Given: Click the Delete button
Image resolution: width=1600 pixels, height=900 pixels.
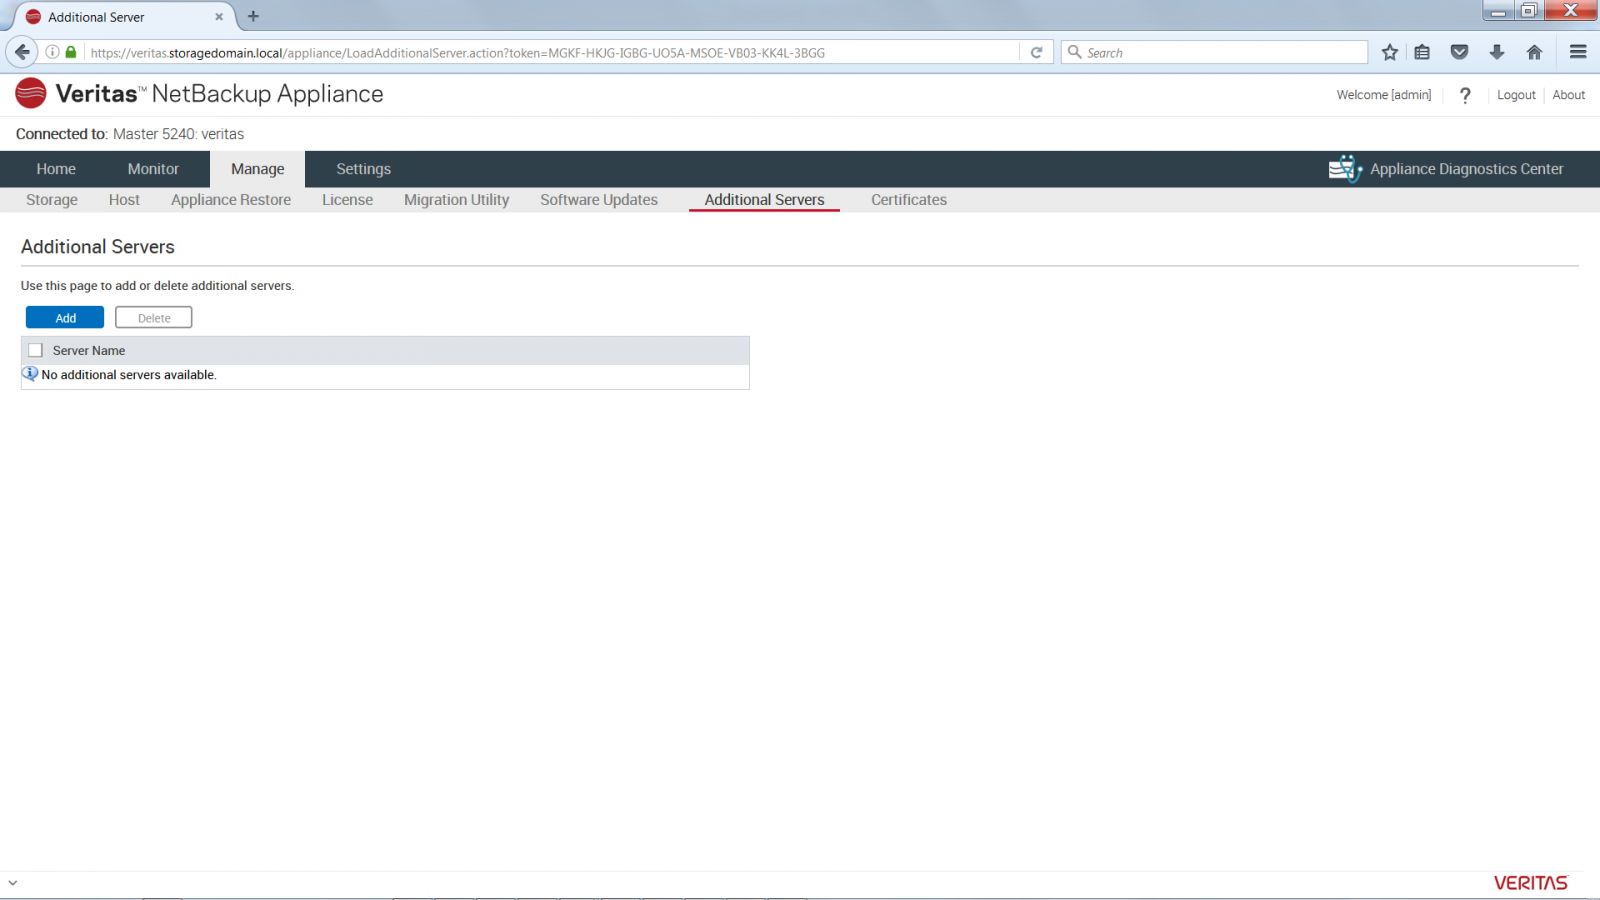Looking at the screenshot, I should pyautogui.click(x=153, y=318).
